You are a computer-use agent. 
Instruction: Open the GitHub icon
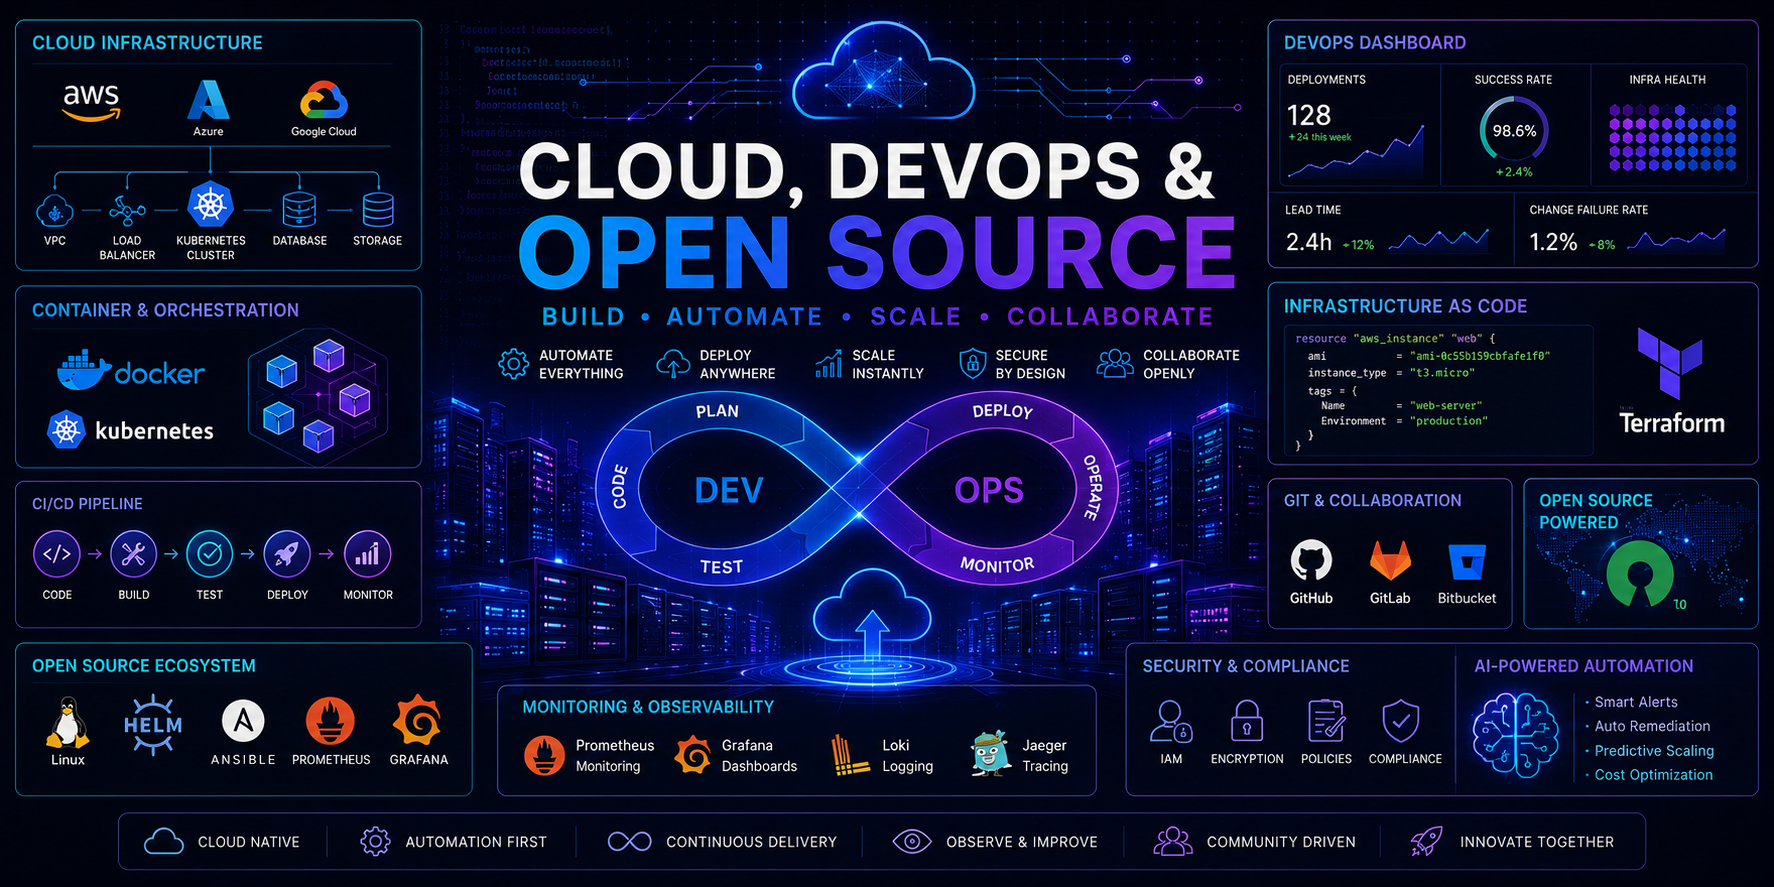coord(1311,560)
